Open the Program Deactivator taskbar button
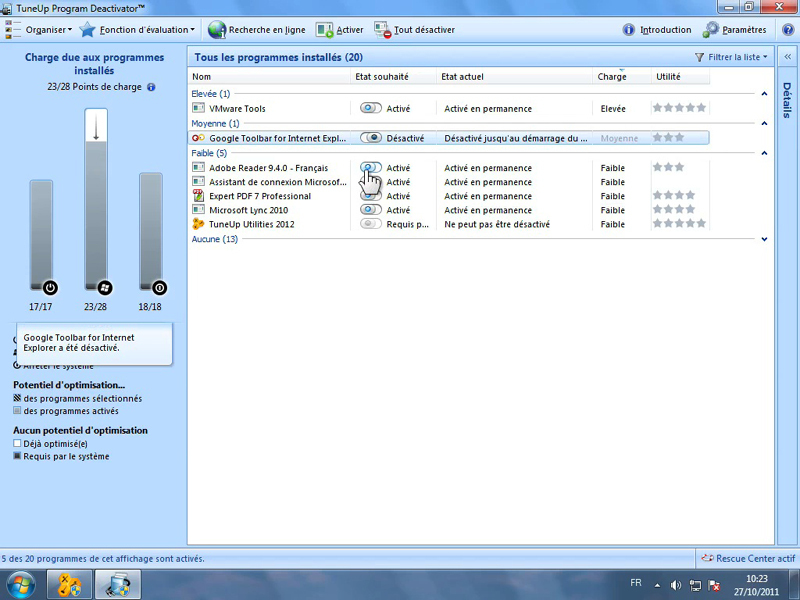The height and width of the screenshot is (600, 800). (x=118, y=585)
